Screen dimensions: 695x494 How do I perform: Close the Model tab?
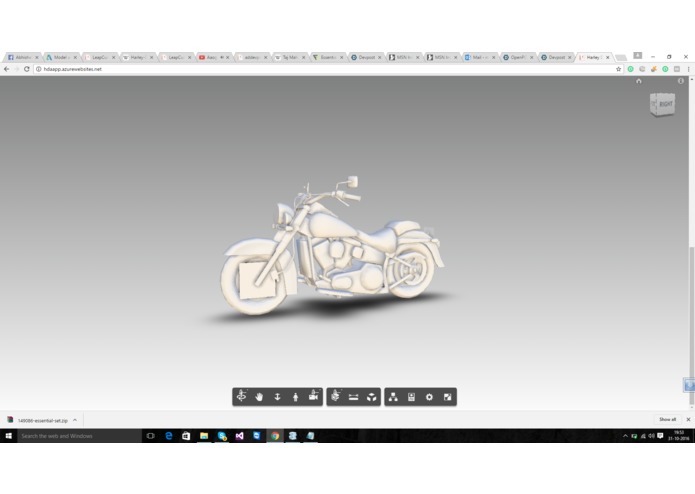(75, 58)
